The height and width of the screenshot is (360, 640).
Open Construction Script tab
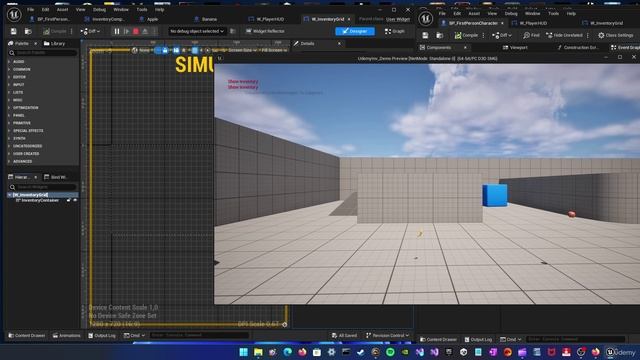pyautogui.click(x=578, y=48)
